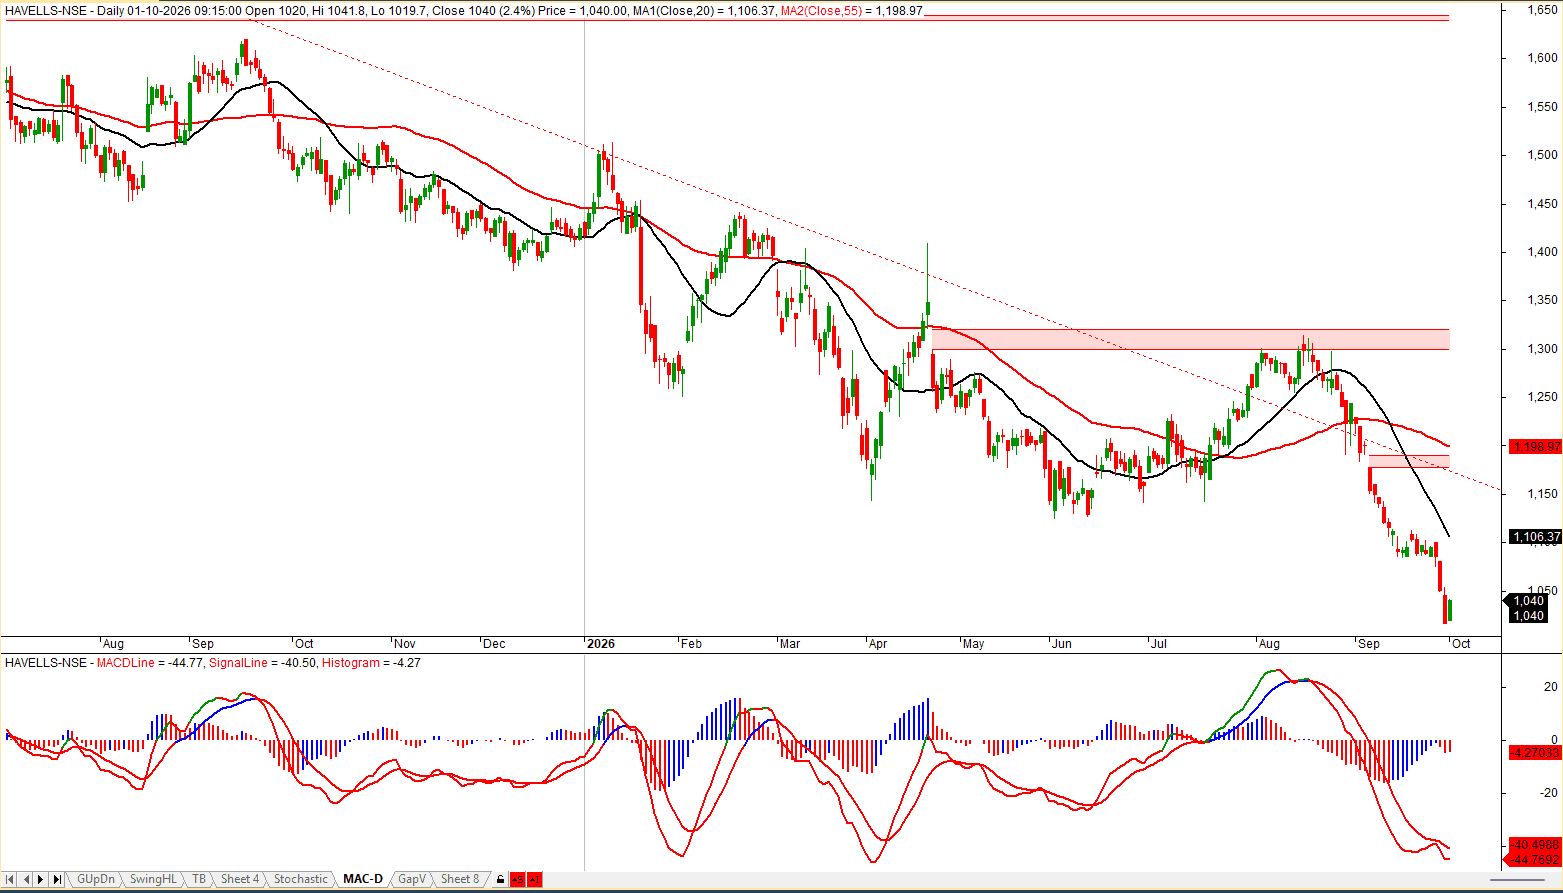Toggle the red S symbol link button

point(517,879)
